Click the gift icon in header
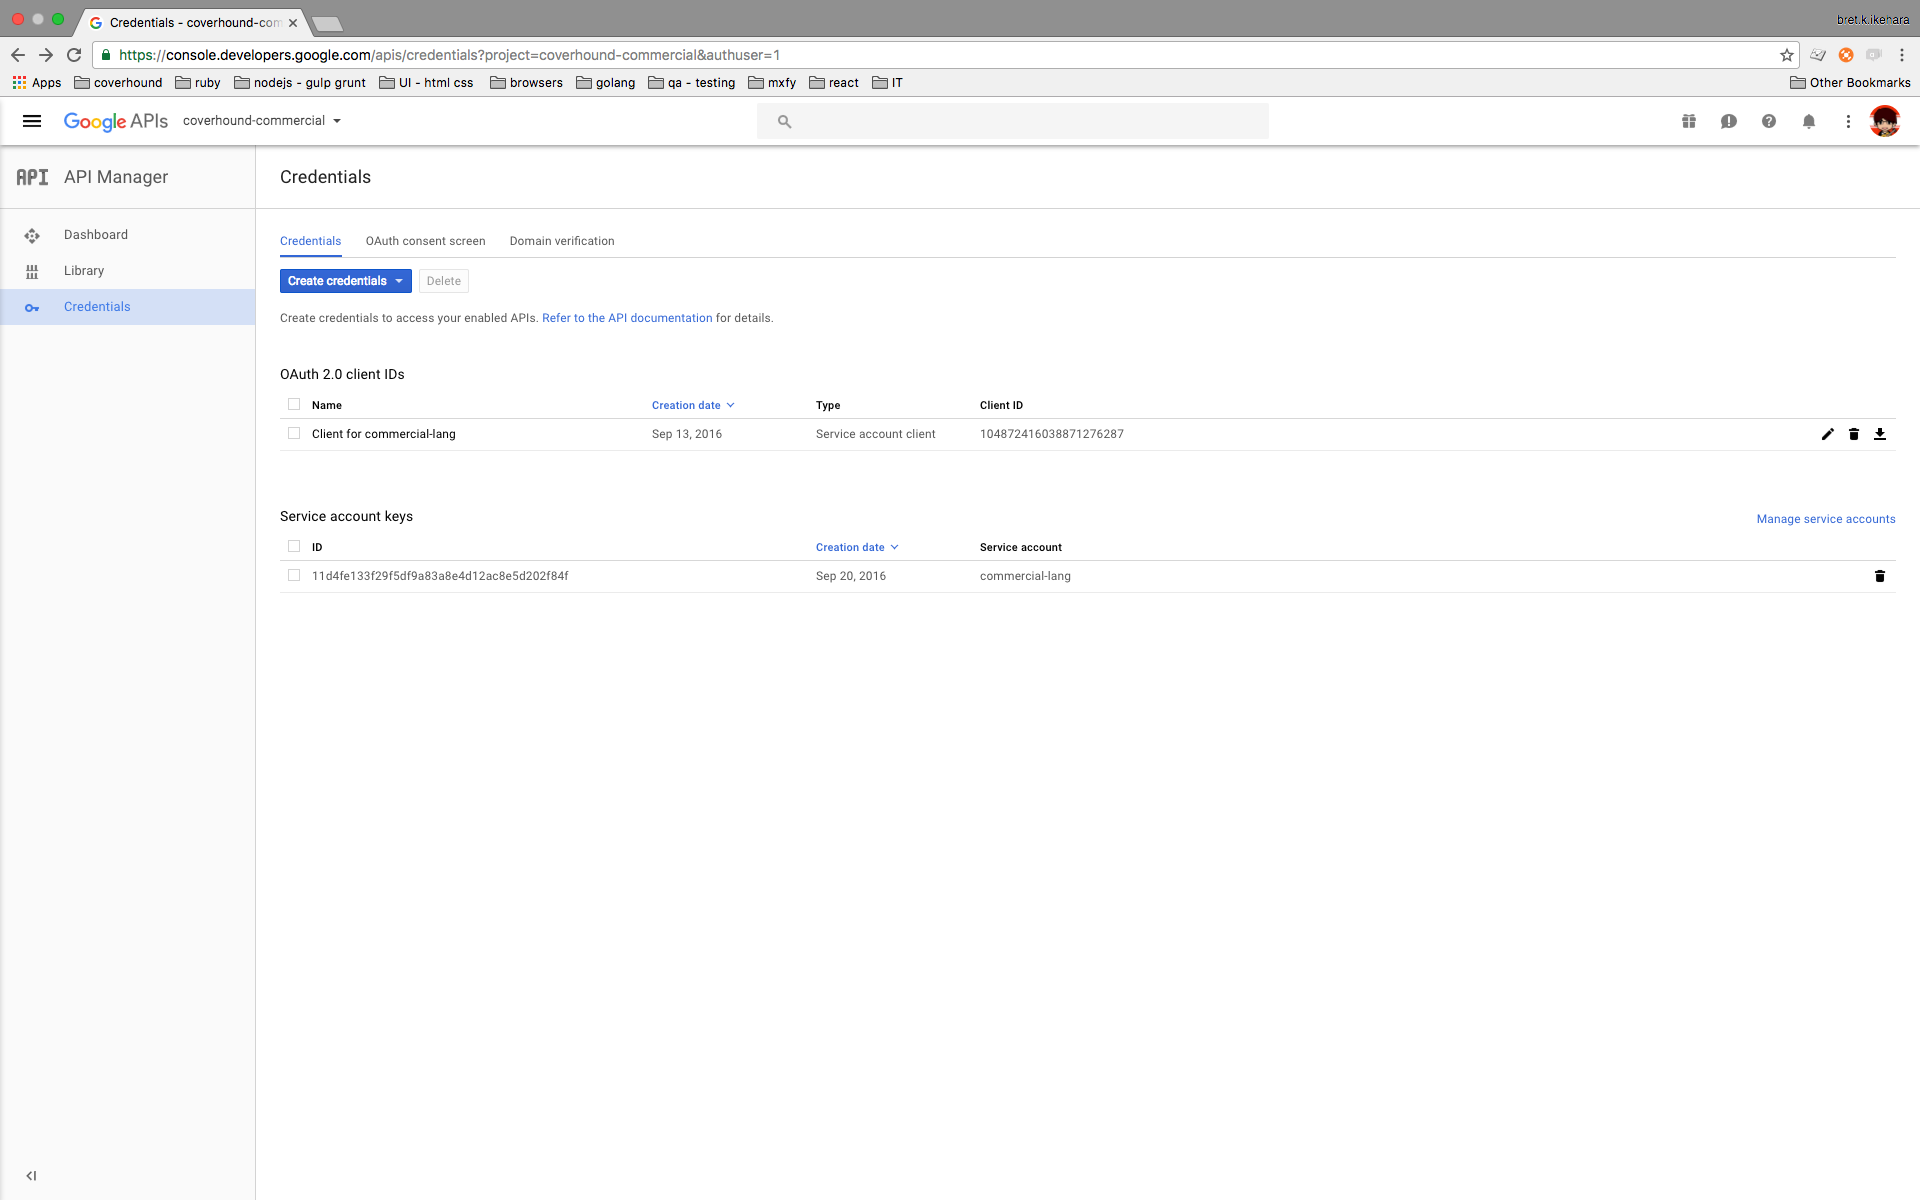 [1688, 121]
